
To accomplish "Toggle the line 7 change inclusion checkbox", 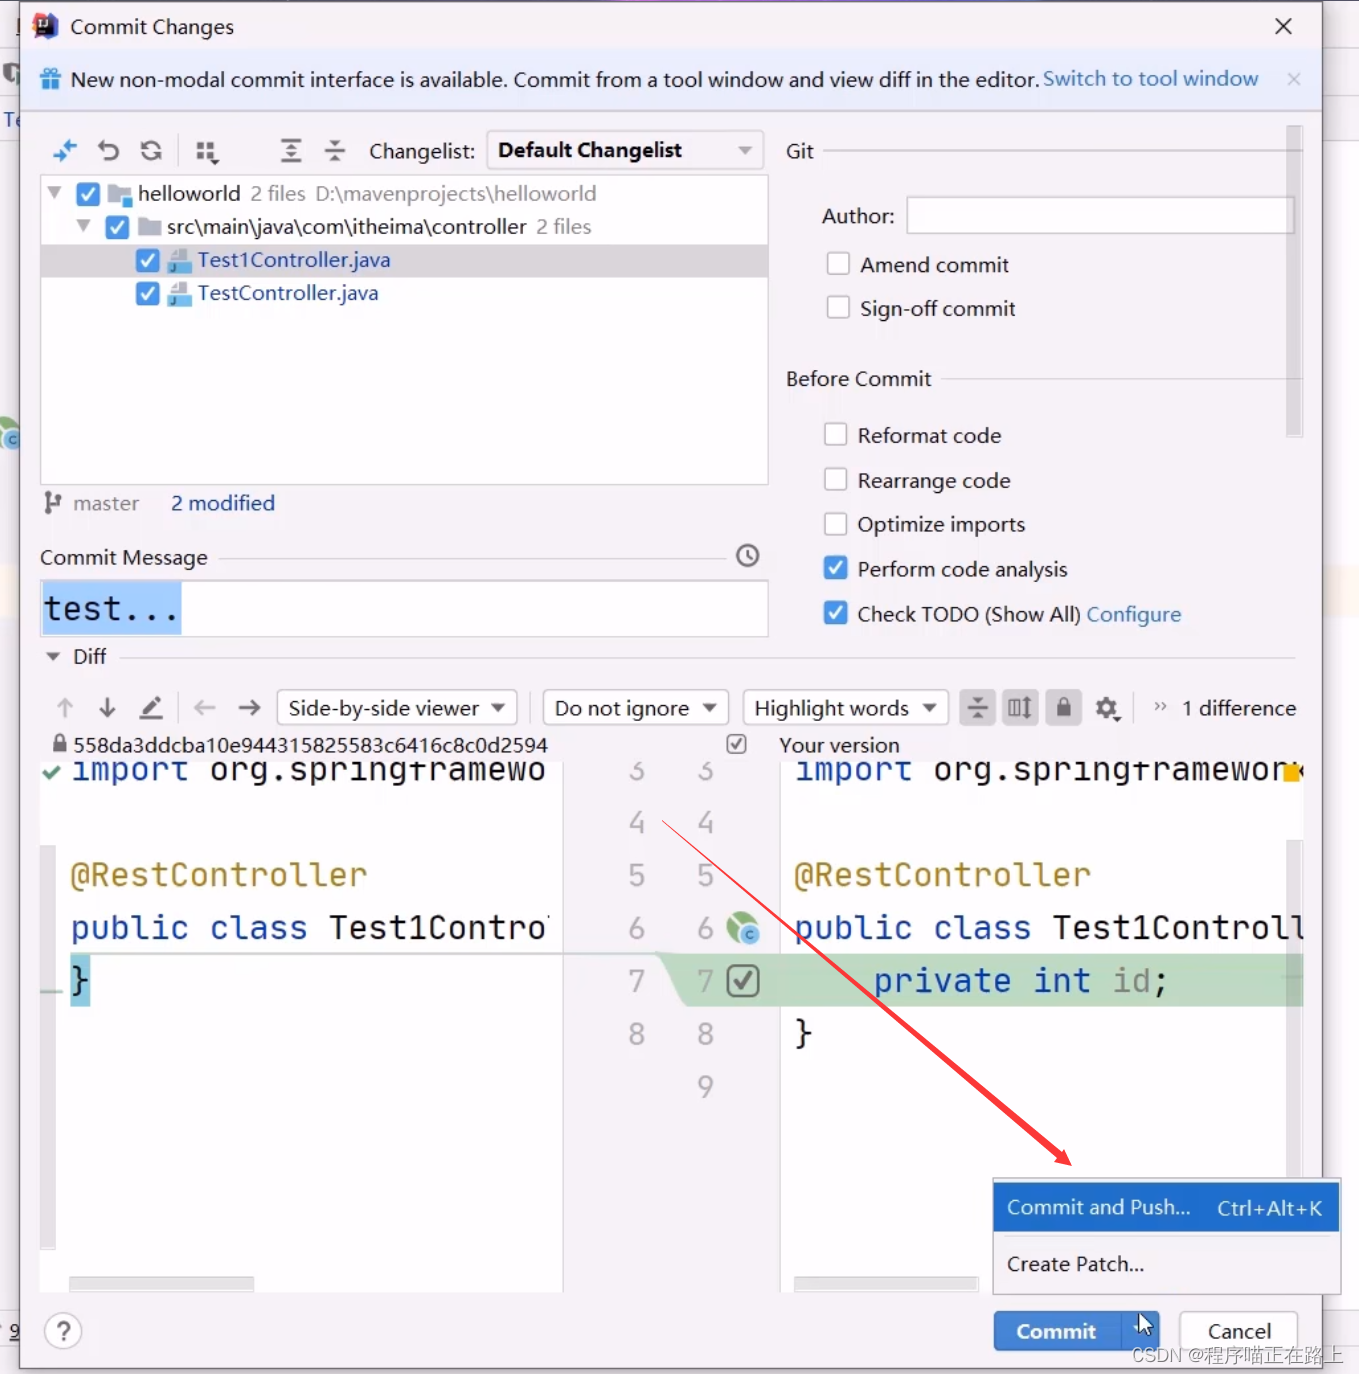I will click(743, 981).
